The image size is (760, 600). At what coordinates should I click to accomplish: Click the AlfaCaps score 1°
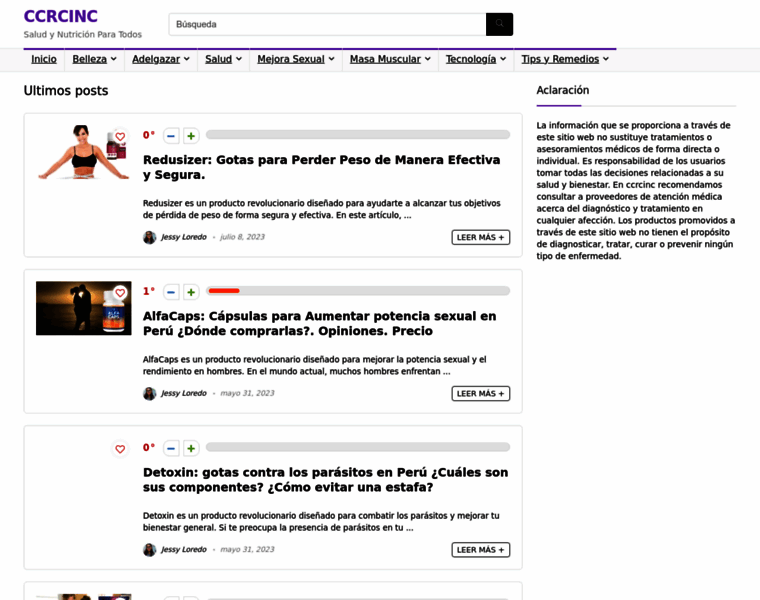[x=149, y=291]
